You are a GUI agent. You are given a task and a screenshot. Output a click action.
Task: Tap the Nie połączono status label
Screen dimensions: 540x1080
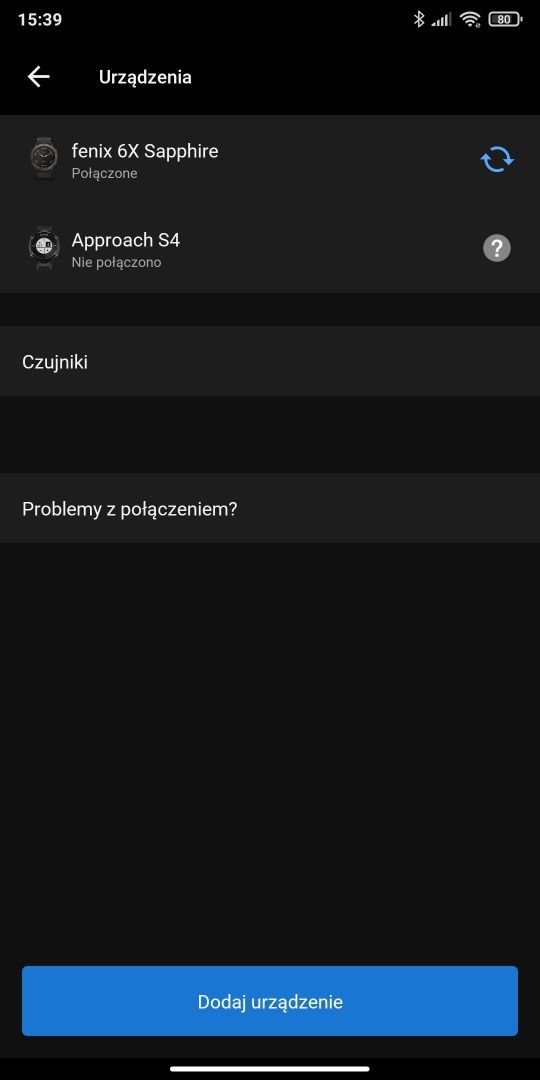pyautogui.click(x=116, y=262)
